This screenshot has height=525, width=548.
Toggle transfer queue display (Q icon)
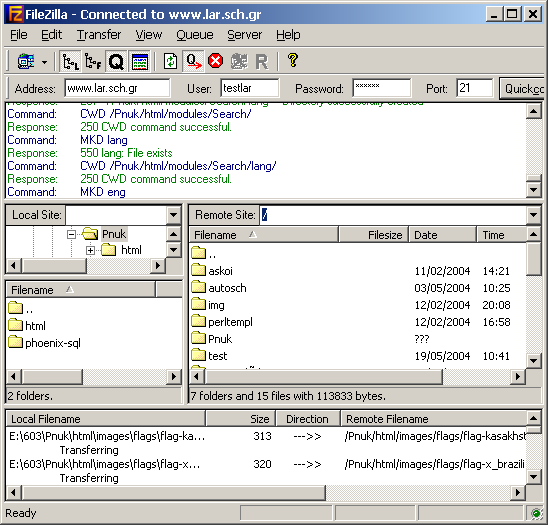tap(116, 62)
